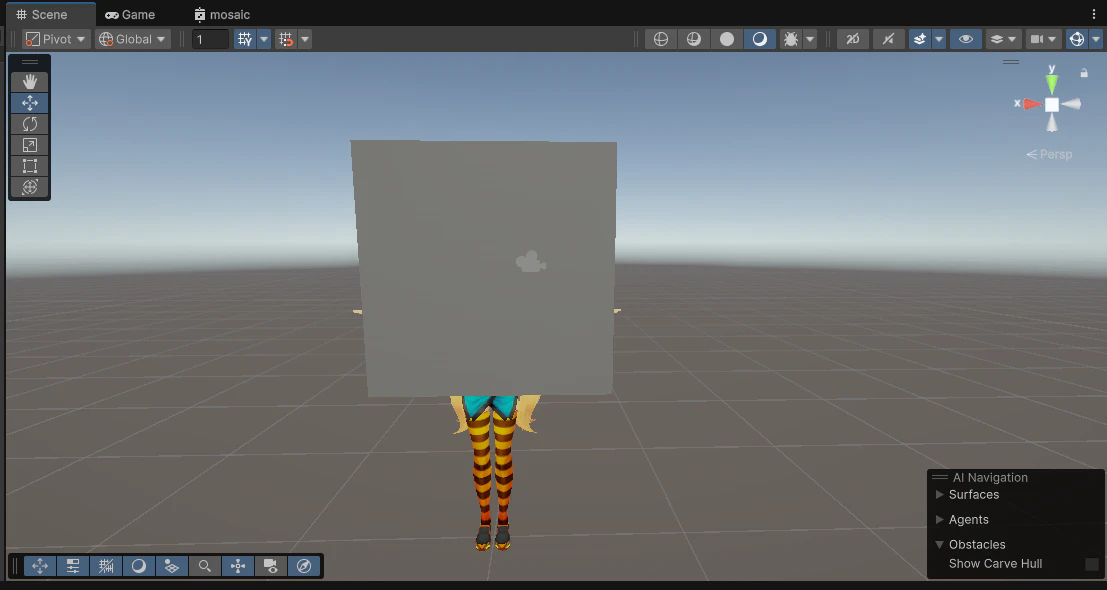
Task: Select the Move tool in the Tools overlay
Action: [x=30, y=103]
